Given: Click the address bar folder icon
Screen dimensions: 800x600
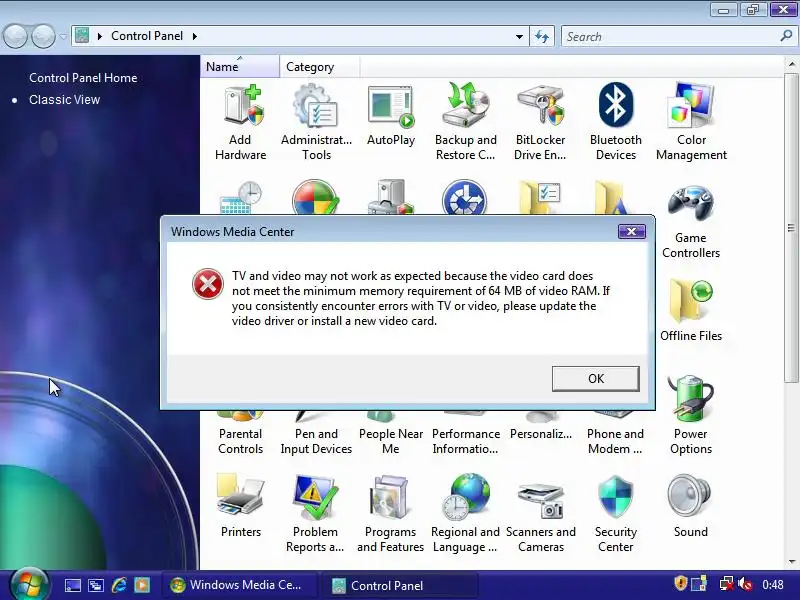Looking at the screenshot, I should coord(82,36).
